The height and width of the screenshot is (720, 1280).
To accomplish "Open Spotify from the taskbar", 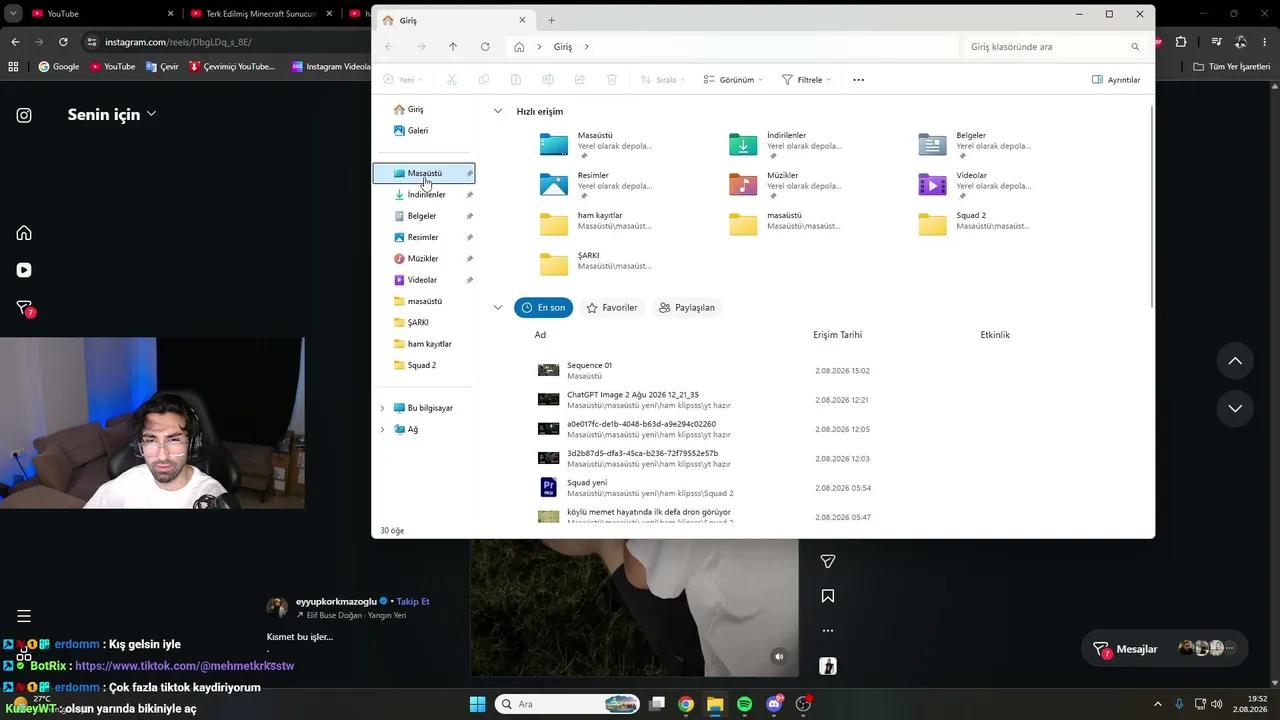I will pyautogui.click(x=744, y=704).
